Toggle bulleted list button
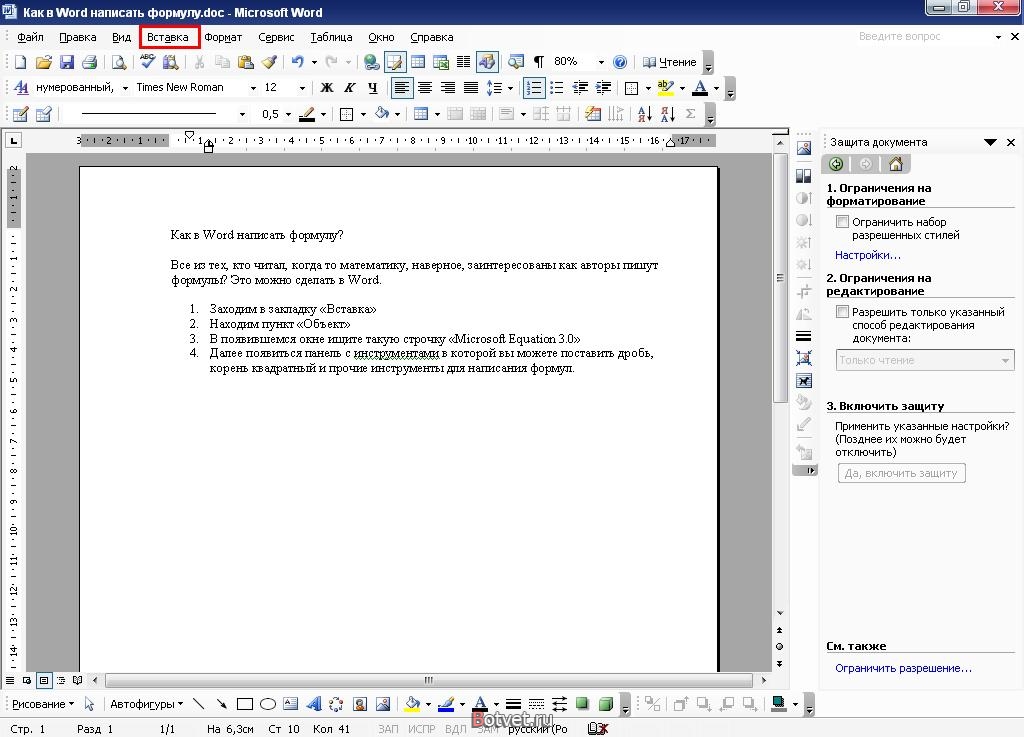The image size is (1024, 737). (x=556, y=87)
